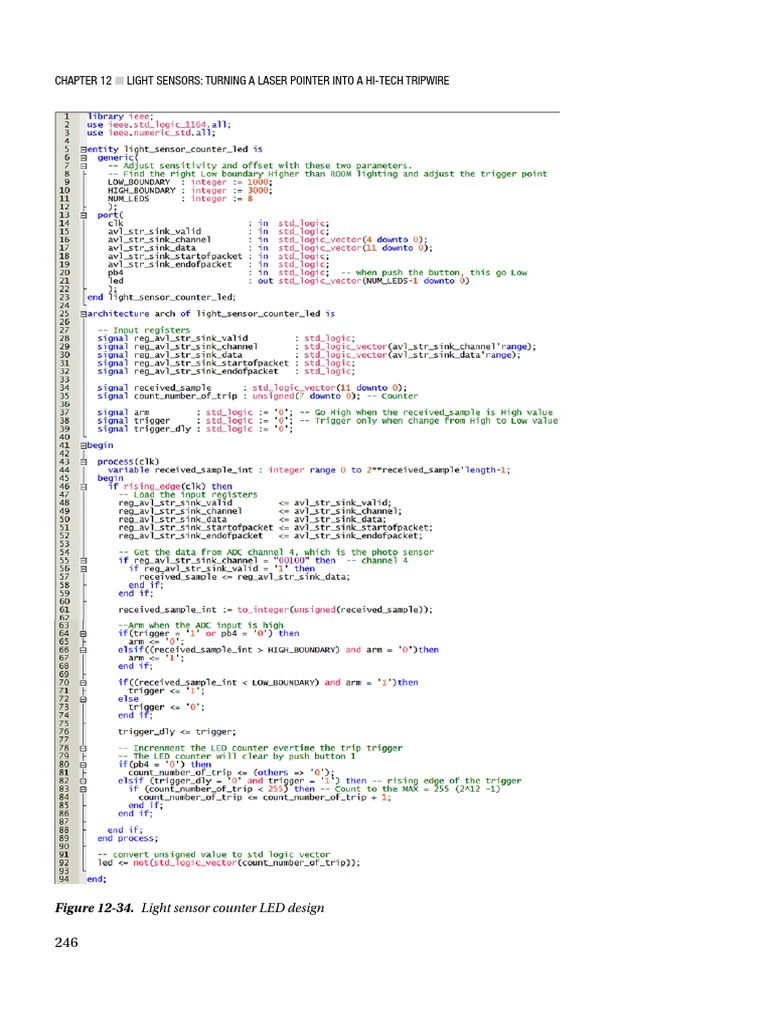The width and height of the screenshot is (768, 1024).
Task: Fold the count_number_of_trip < 255 if block
Action: [83, 789]
